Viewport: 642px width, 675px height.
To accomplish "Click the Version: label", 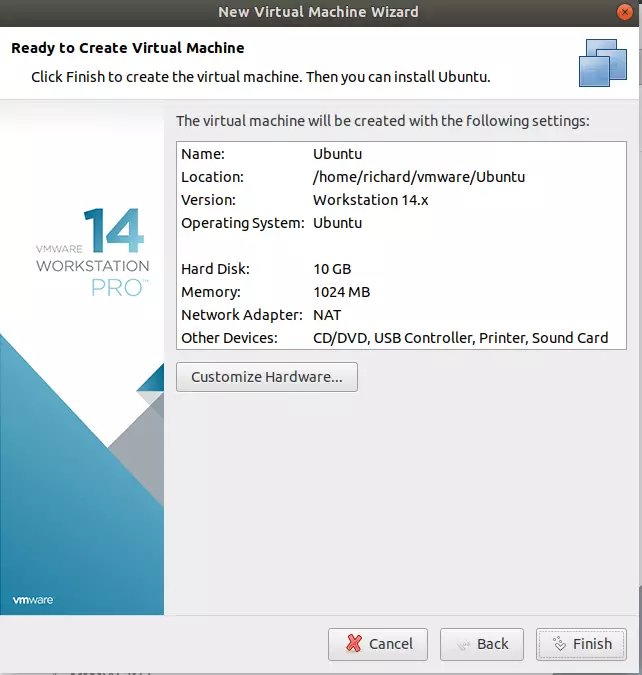I will point(208,200).
